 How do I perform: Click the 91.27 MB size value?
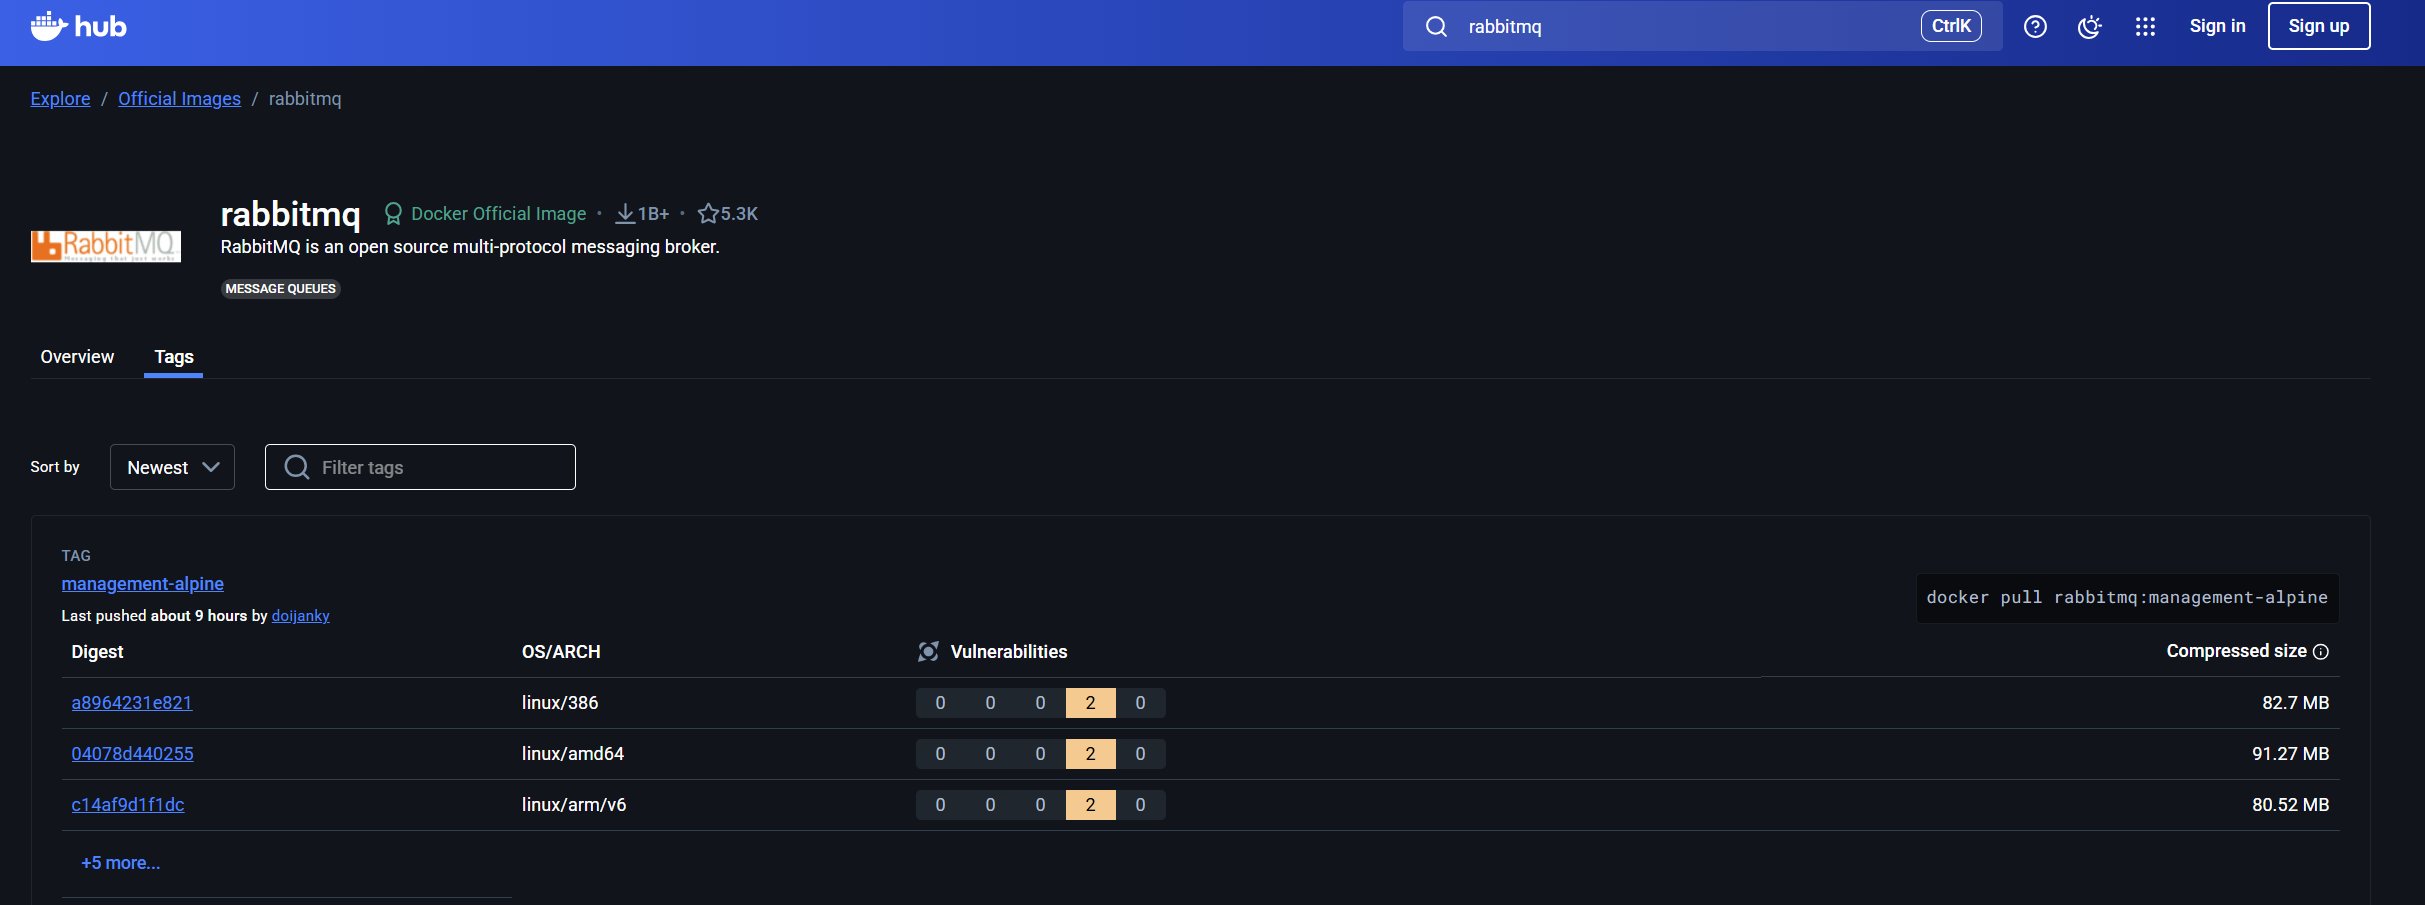click(2291, 754)
